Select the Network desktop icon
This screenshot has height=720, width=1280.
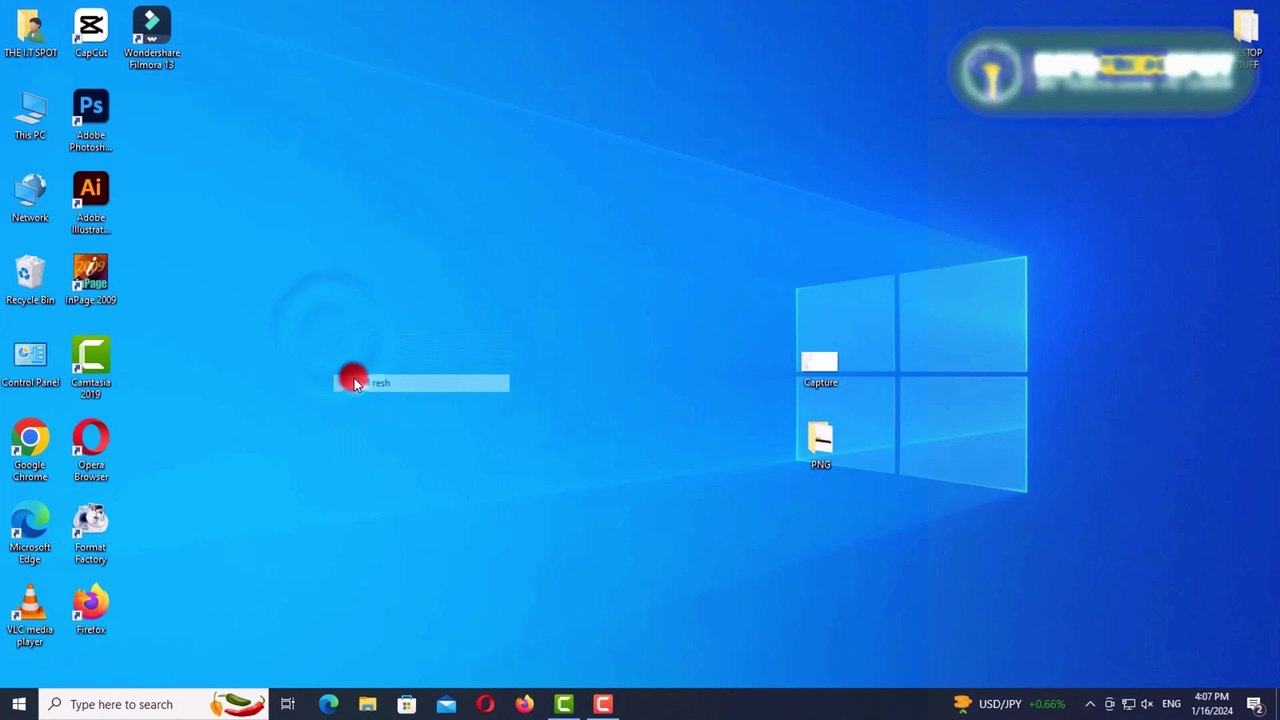[30, 198]
